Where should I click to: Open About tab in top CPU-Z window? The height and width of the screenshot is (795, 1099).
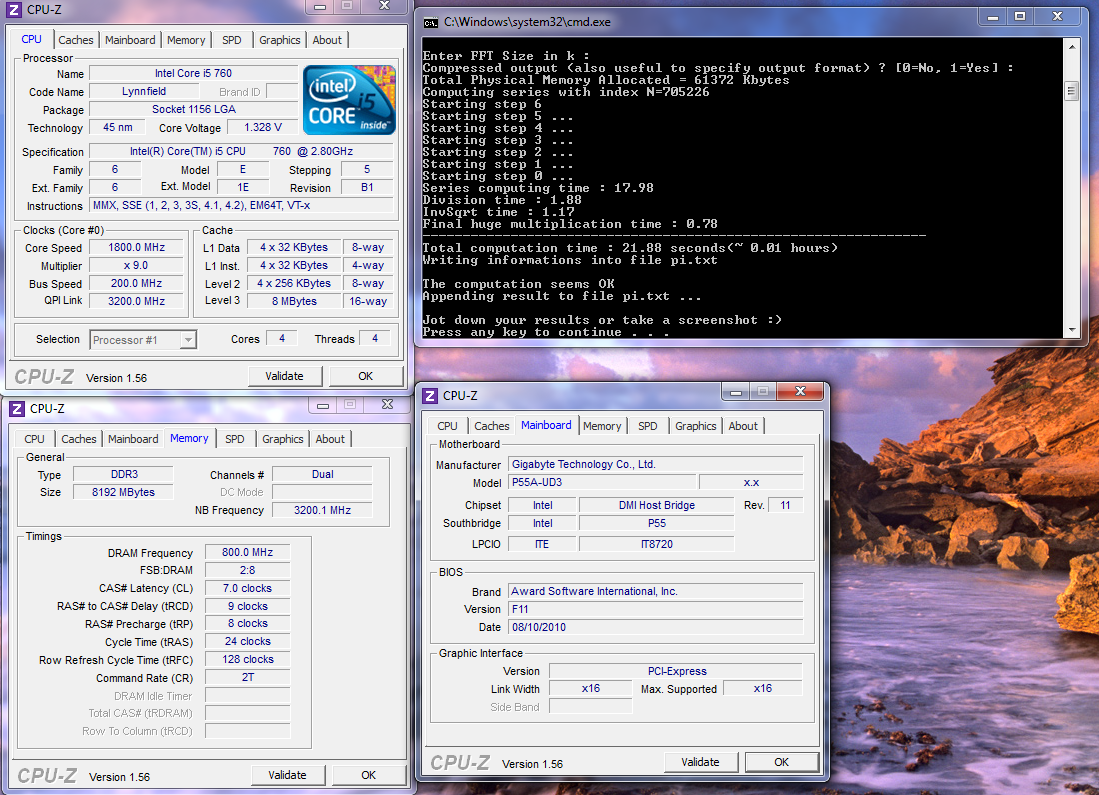327,40
